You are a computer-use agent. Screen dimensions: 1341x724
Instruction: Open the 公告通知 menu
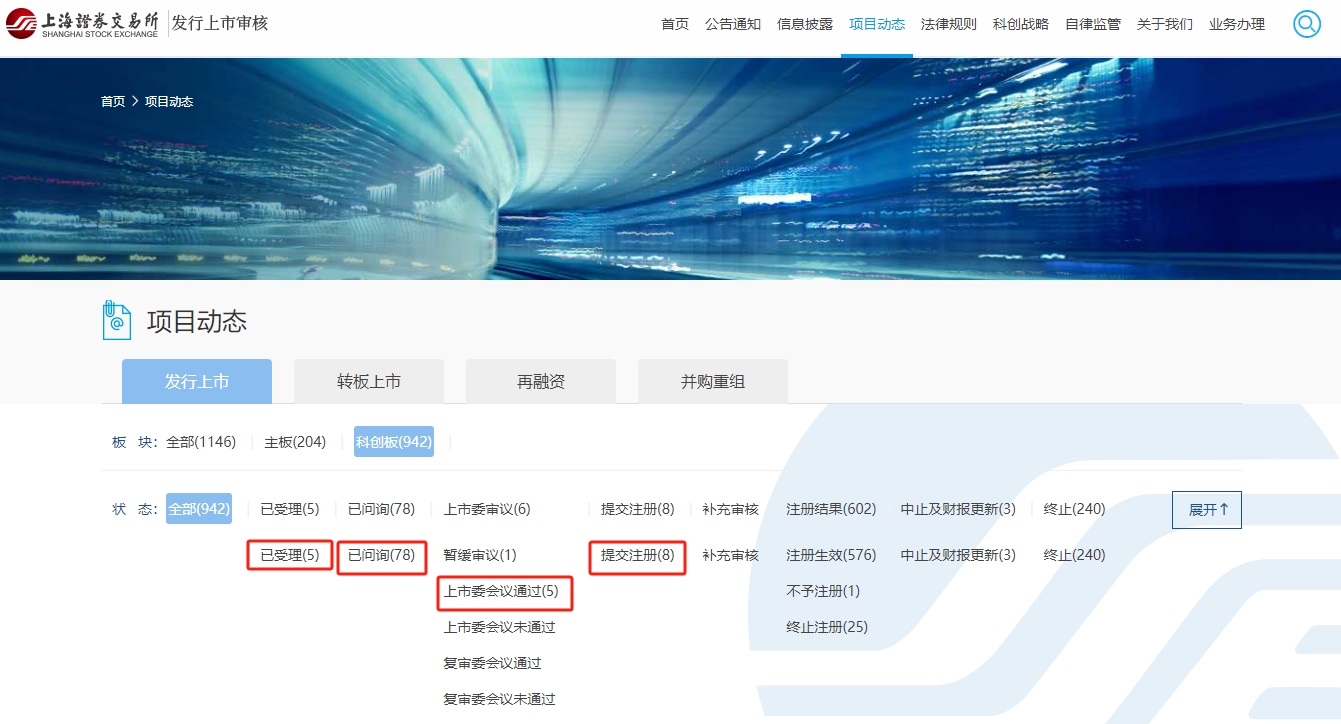click(733, 24)
